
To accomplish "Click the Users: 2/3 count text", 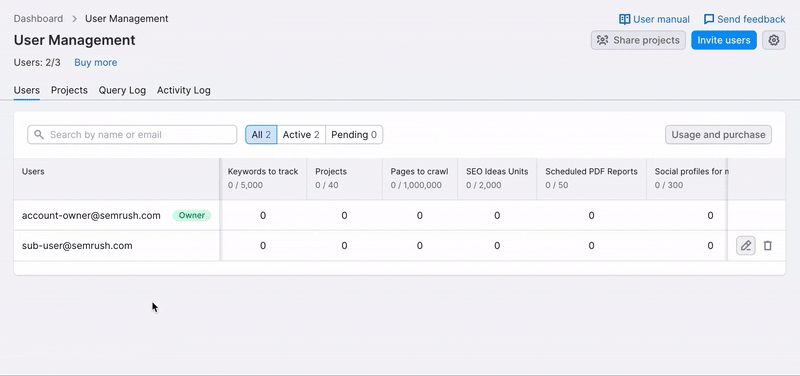I will (37, 62).
